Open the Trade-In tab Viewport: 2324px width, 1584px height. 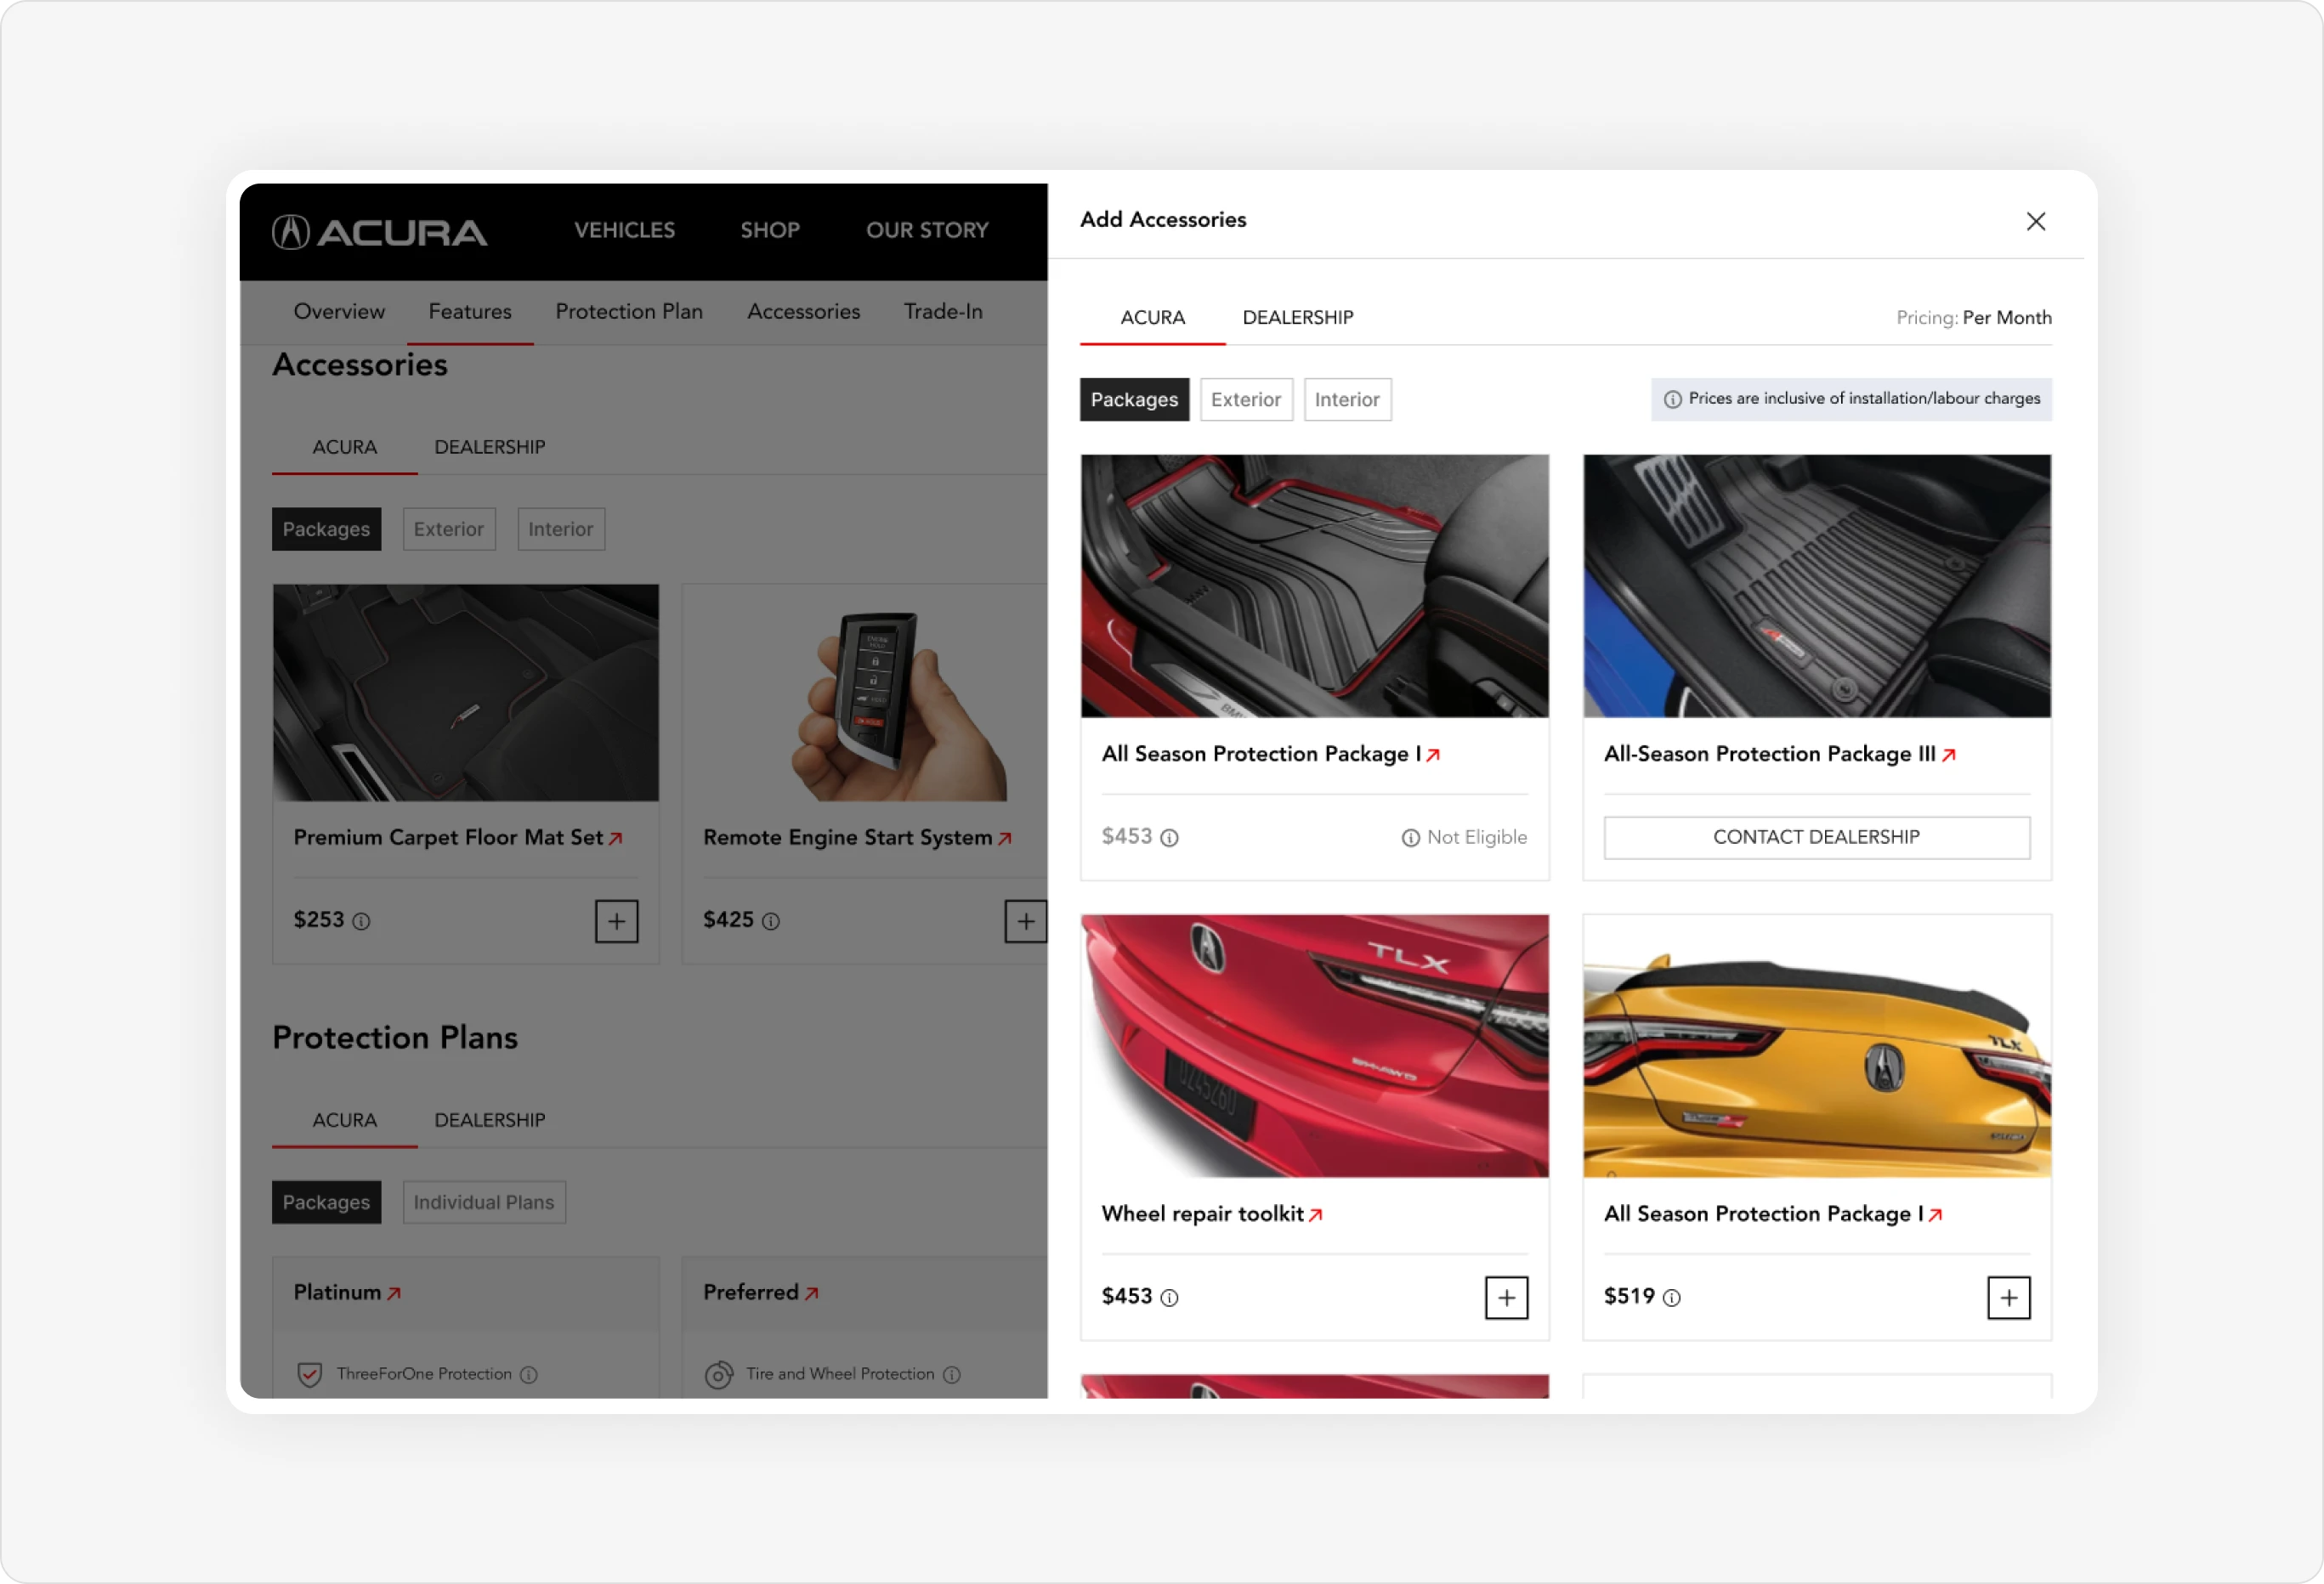pyautogui.click(x=943, y=311)
